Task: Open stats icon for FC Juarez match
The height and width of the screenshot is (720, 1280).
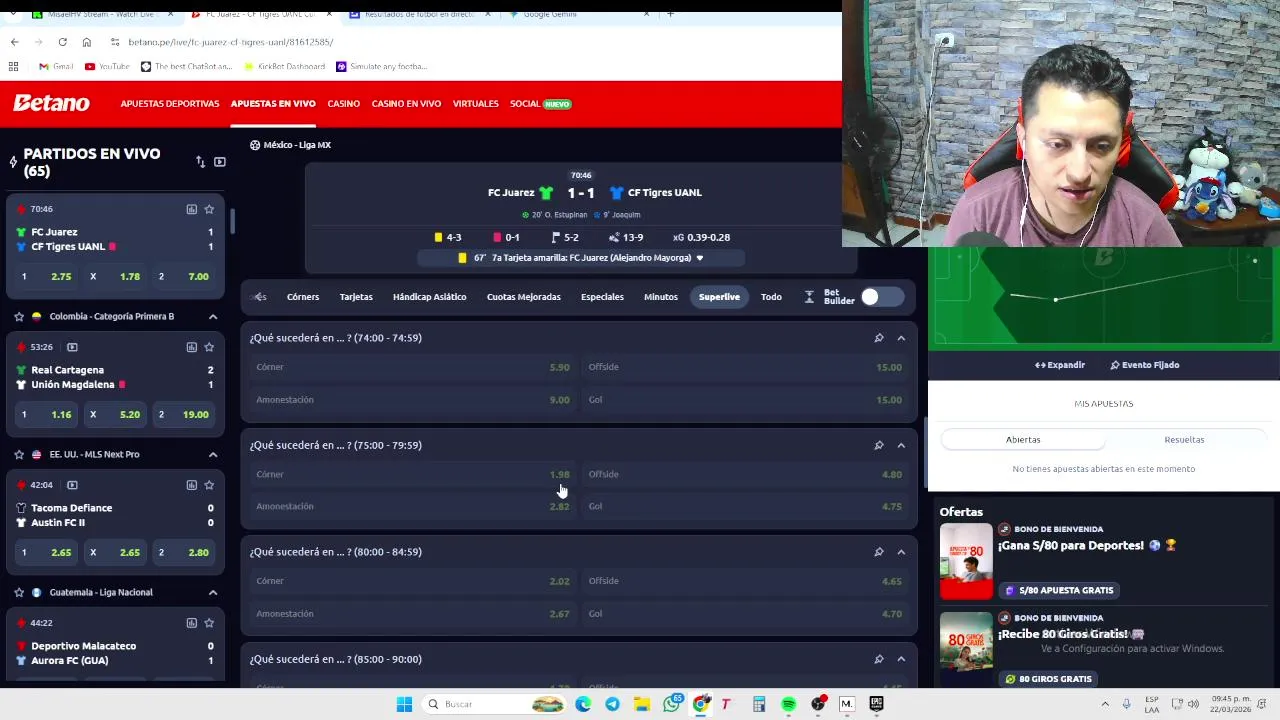Action: tap(191, 209)
